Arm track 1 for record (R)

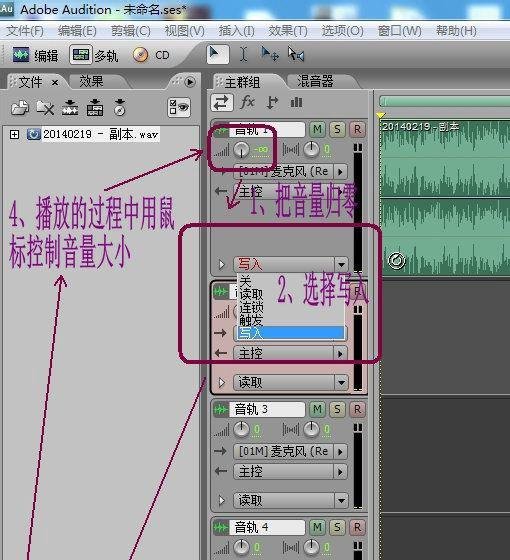coord(357,129)
